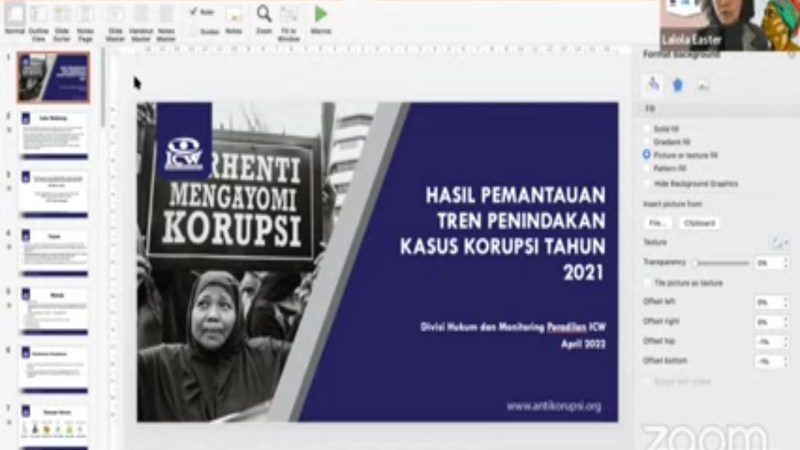Enable Hide Background Graphics checkbox
The width and height of the screenshot is (800, 450).
(x=647, y=184)
